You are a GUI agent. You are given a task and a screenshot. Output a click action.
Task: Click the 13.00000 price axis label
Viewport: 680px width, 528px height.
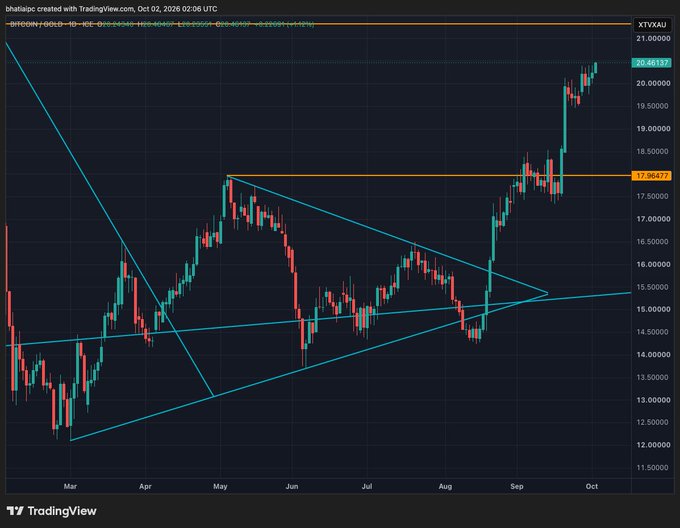tap(653, 400)
